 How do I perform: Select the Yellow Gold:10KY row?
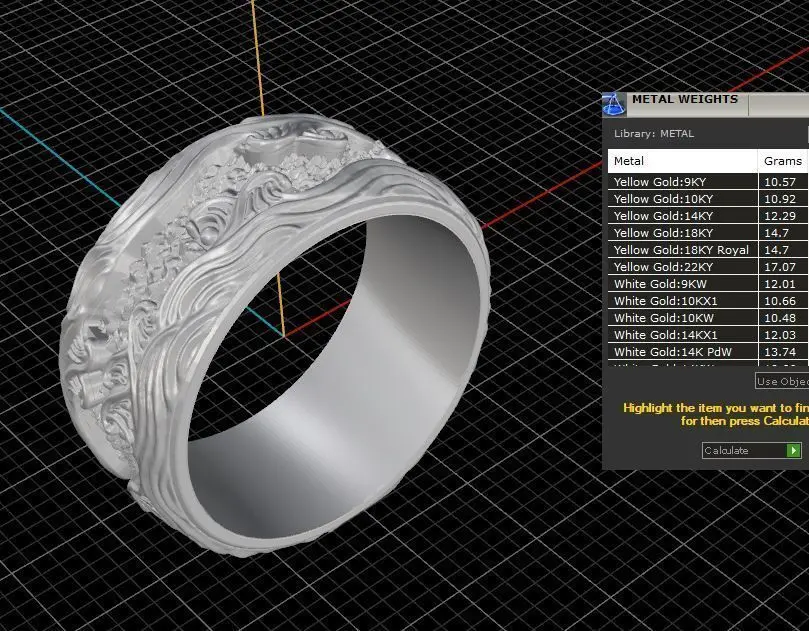pyautogui.click(x=708, y=199)
